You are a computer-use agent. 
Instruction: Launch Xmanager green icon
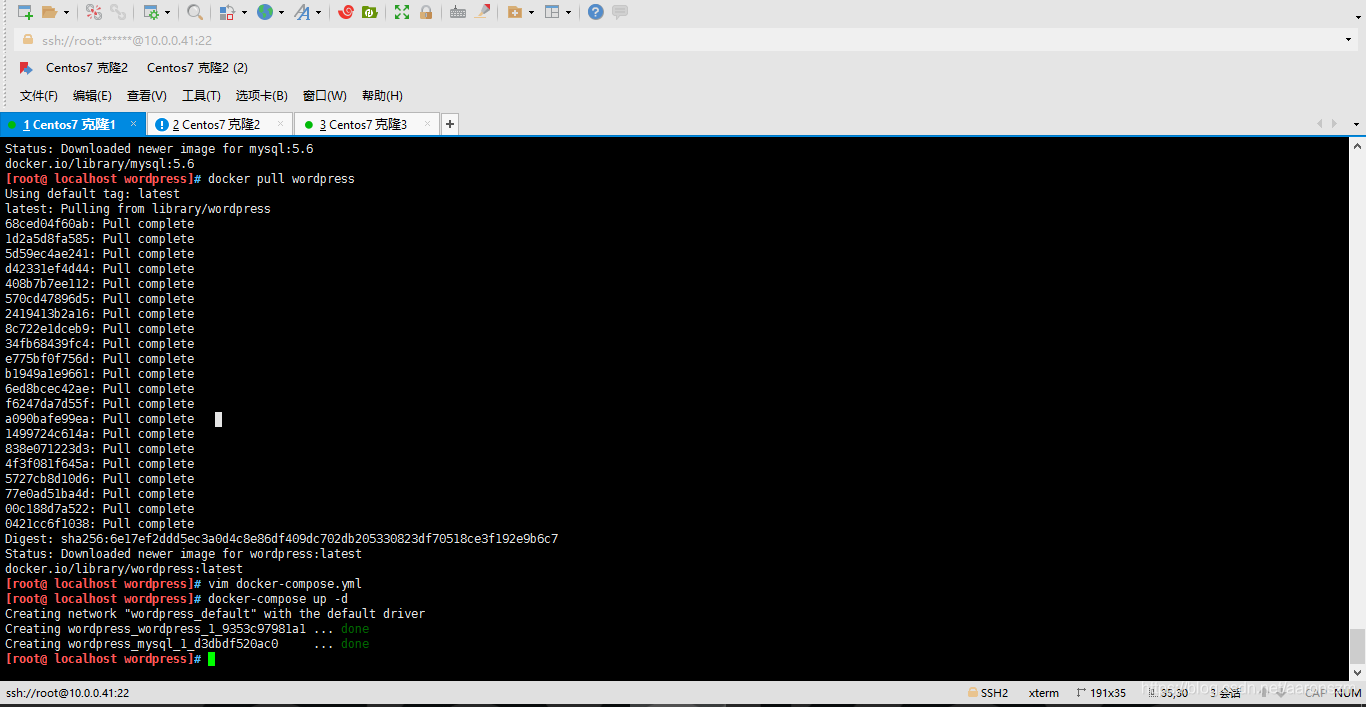370,12
